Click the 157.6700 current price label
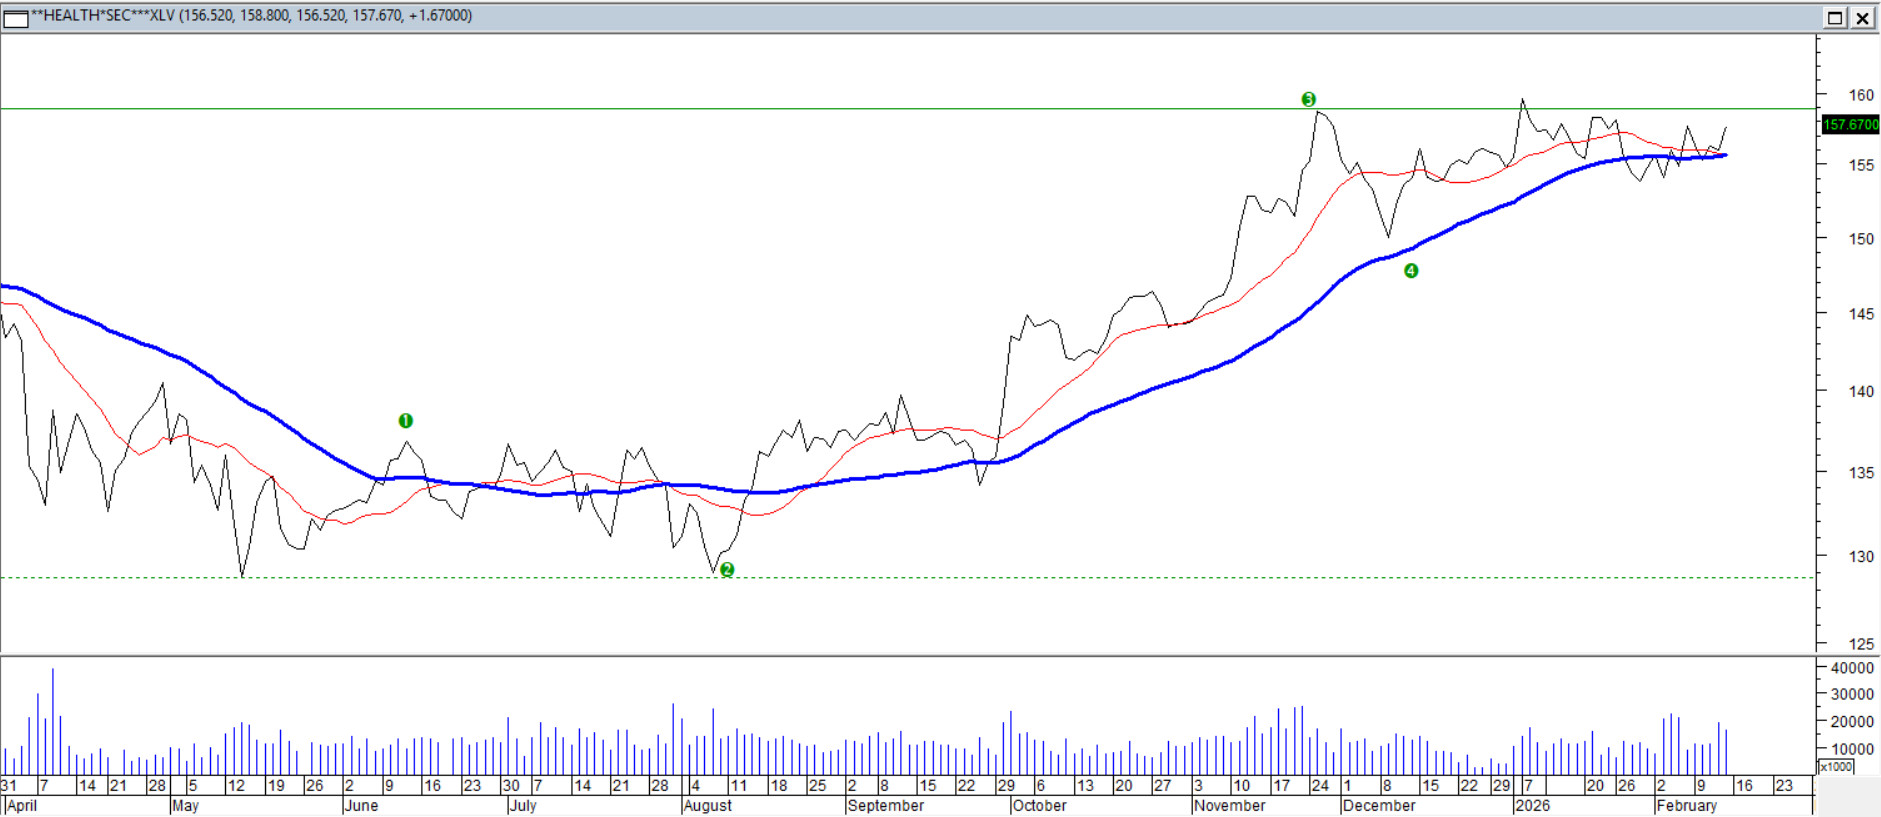The image size is (1881, 817). [x=1850, y=125]
